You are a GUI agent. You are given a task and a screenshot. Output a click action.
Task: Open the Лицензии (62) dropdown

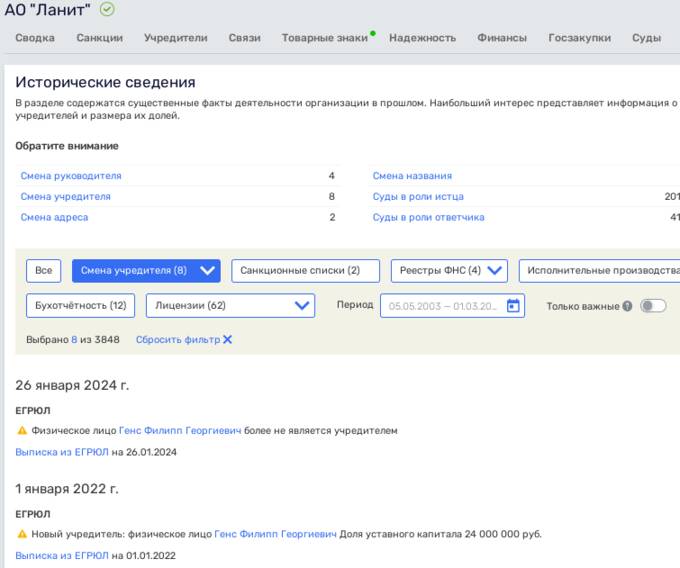tap(230, 306)
